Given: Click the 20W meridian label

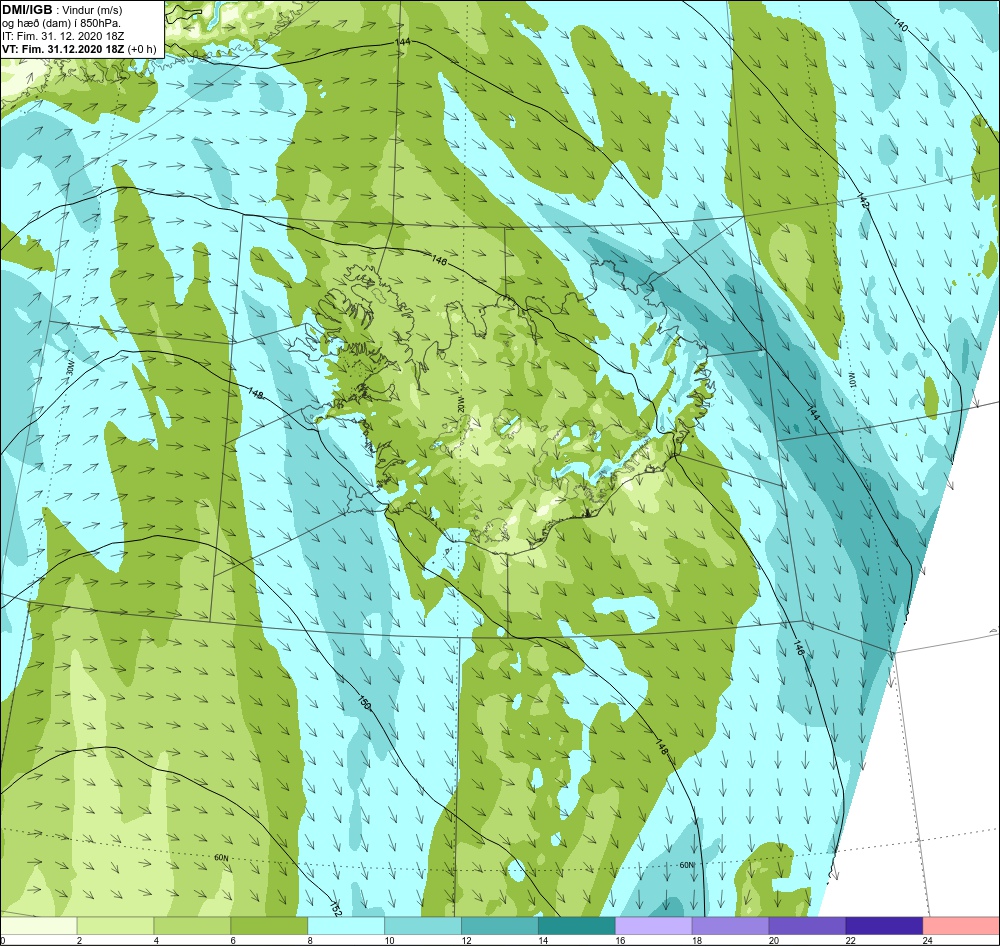Looking at the screenshot, I should (460, 406).
